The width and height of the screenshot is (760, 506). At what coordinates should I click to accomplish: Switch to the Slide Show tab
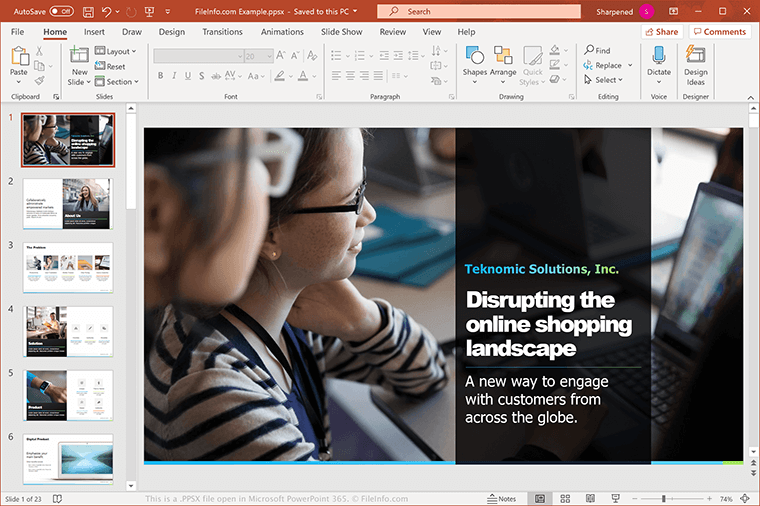[x=341, y=32]
